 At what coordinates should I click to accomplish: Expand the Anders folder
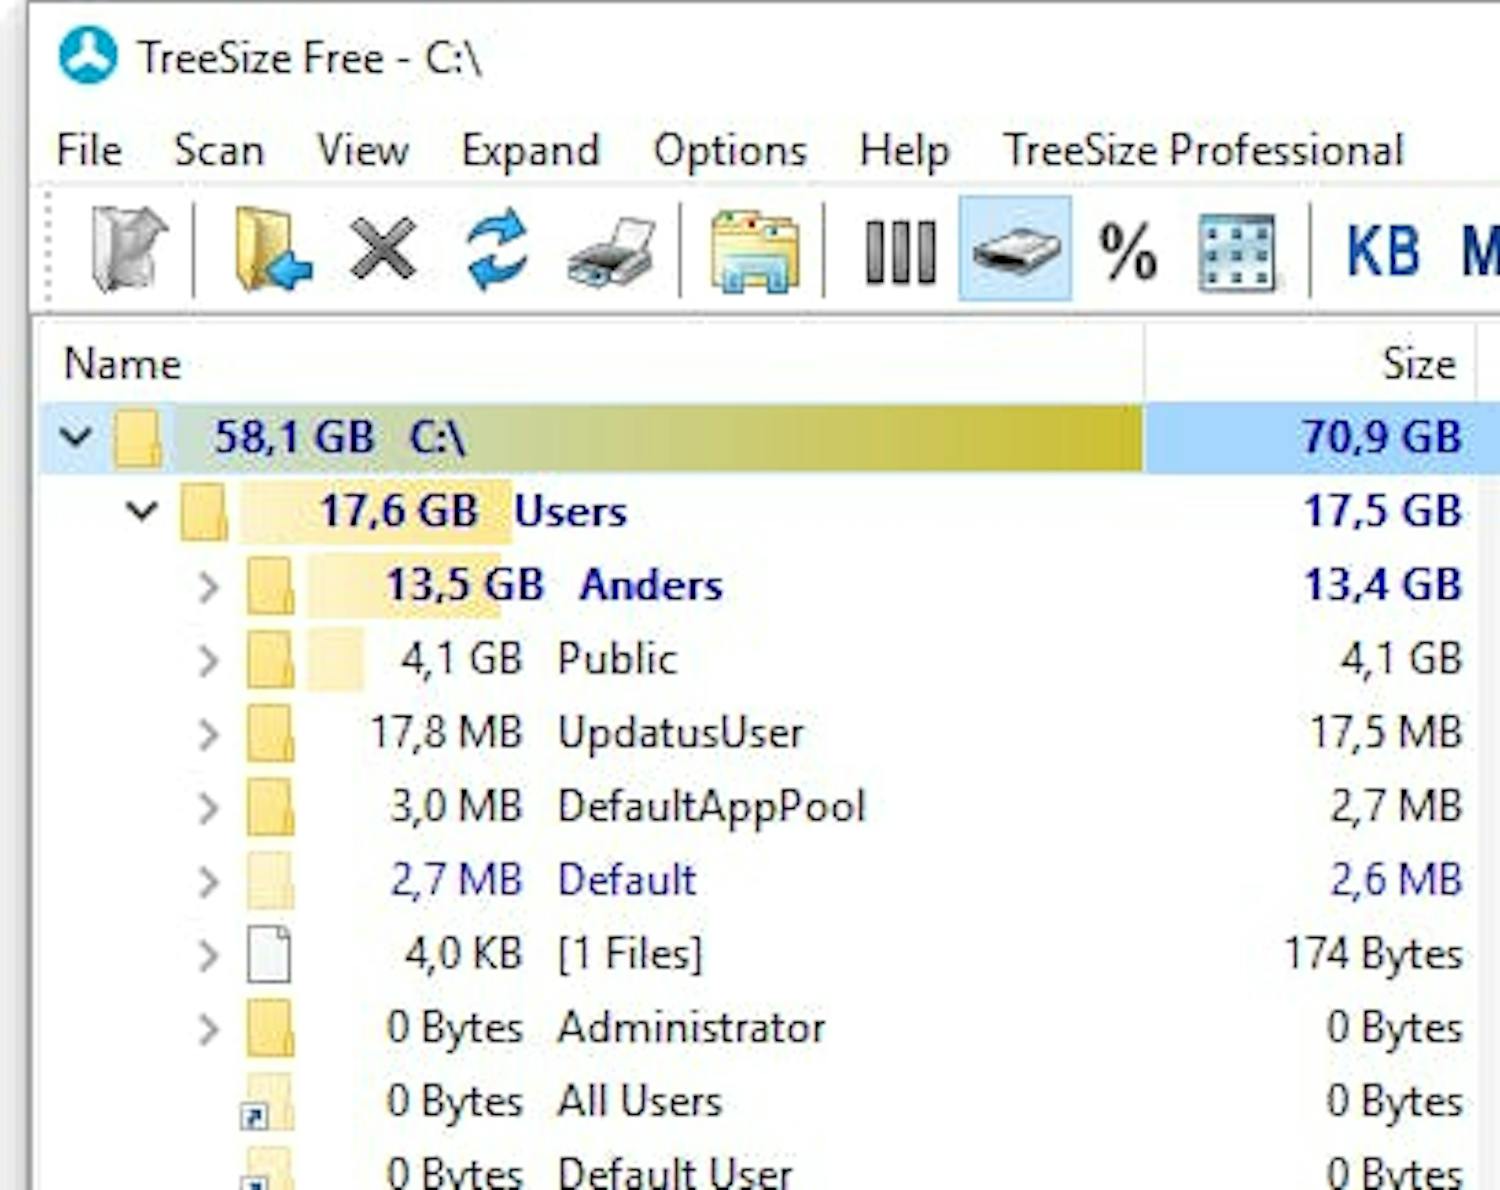(210, 585)
